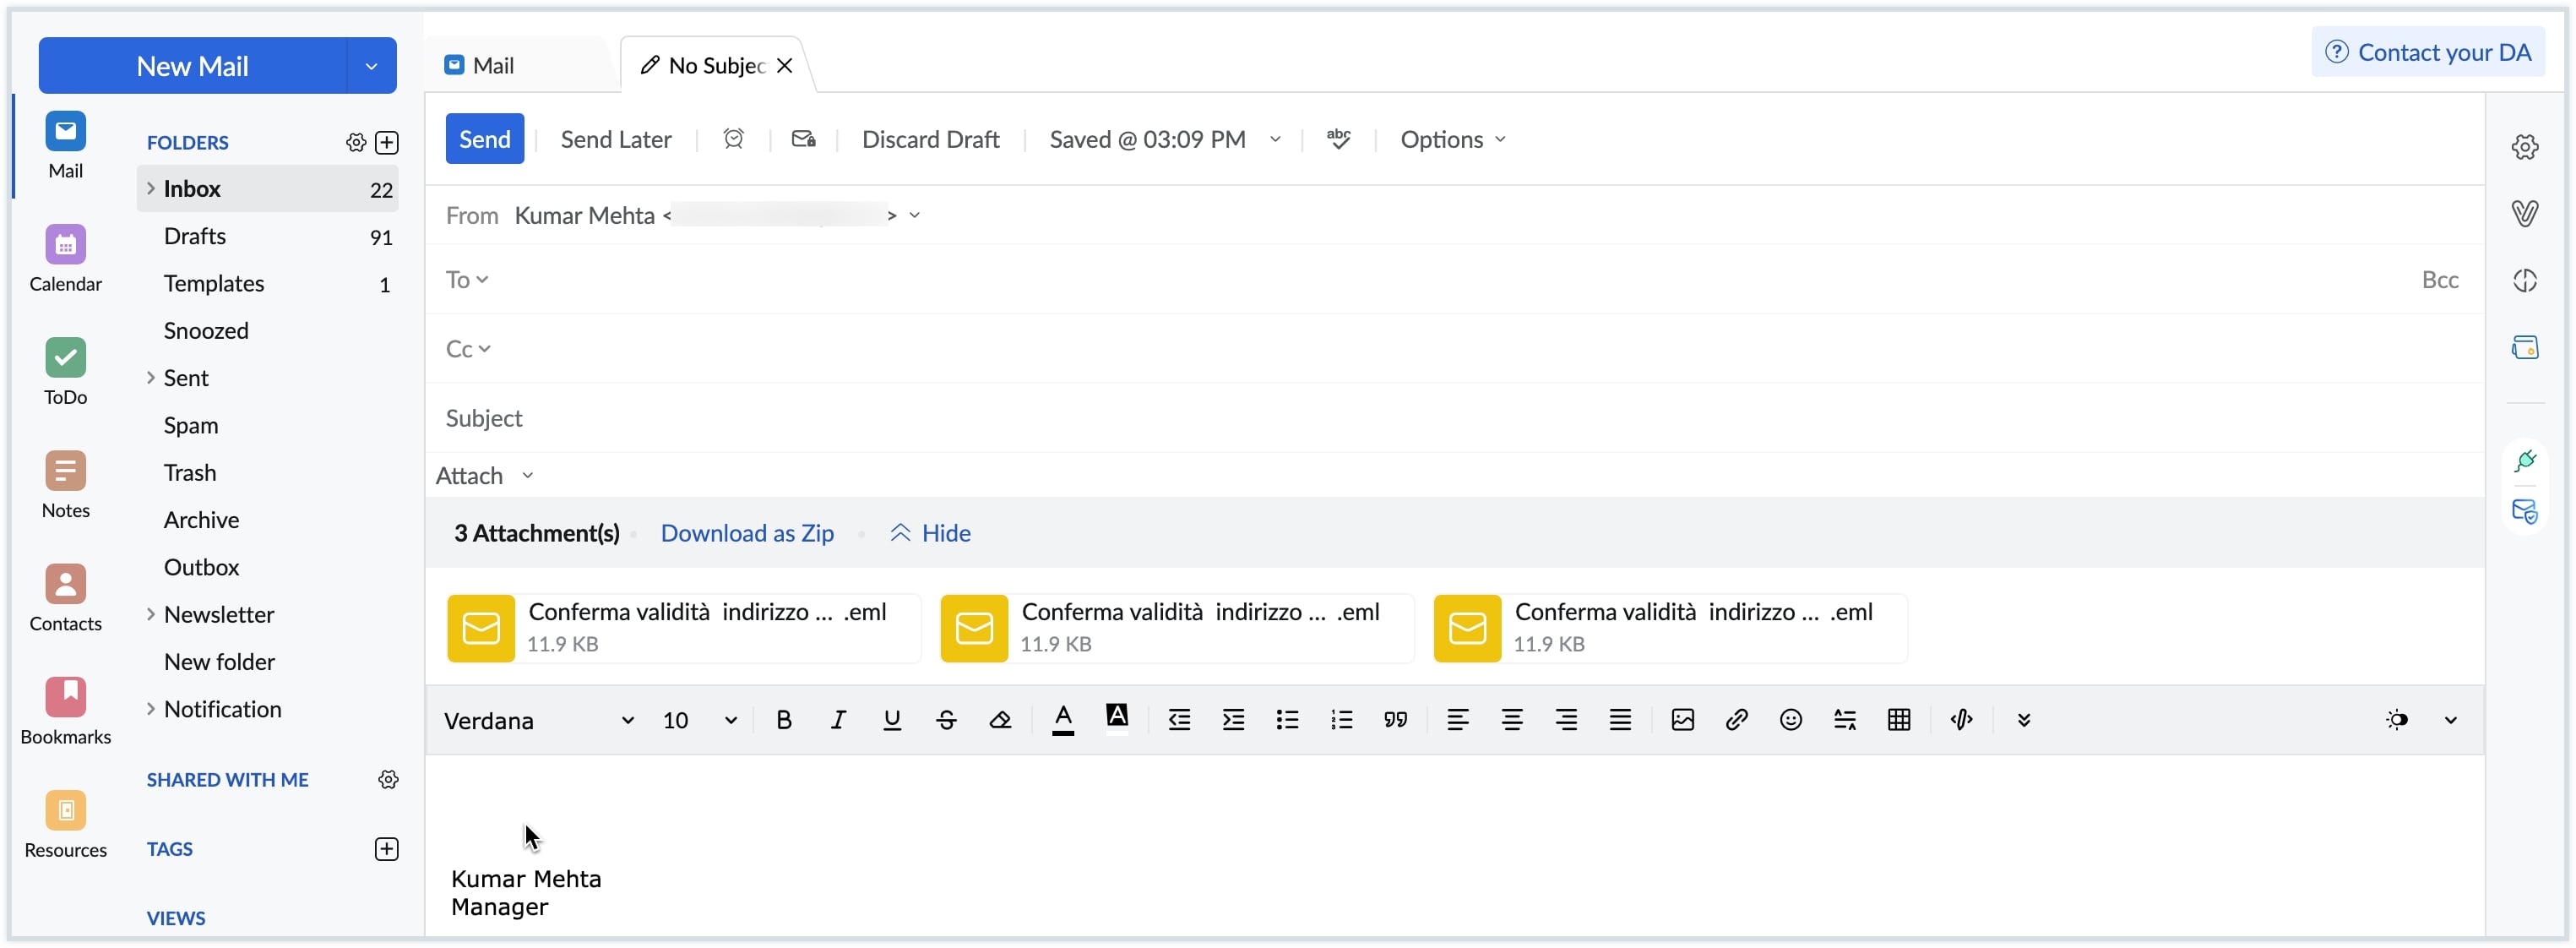Toggle italic formatting

click(838, 720)
